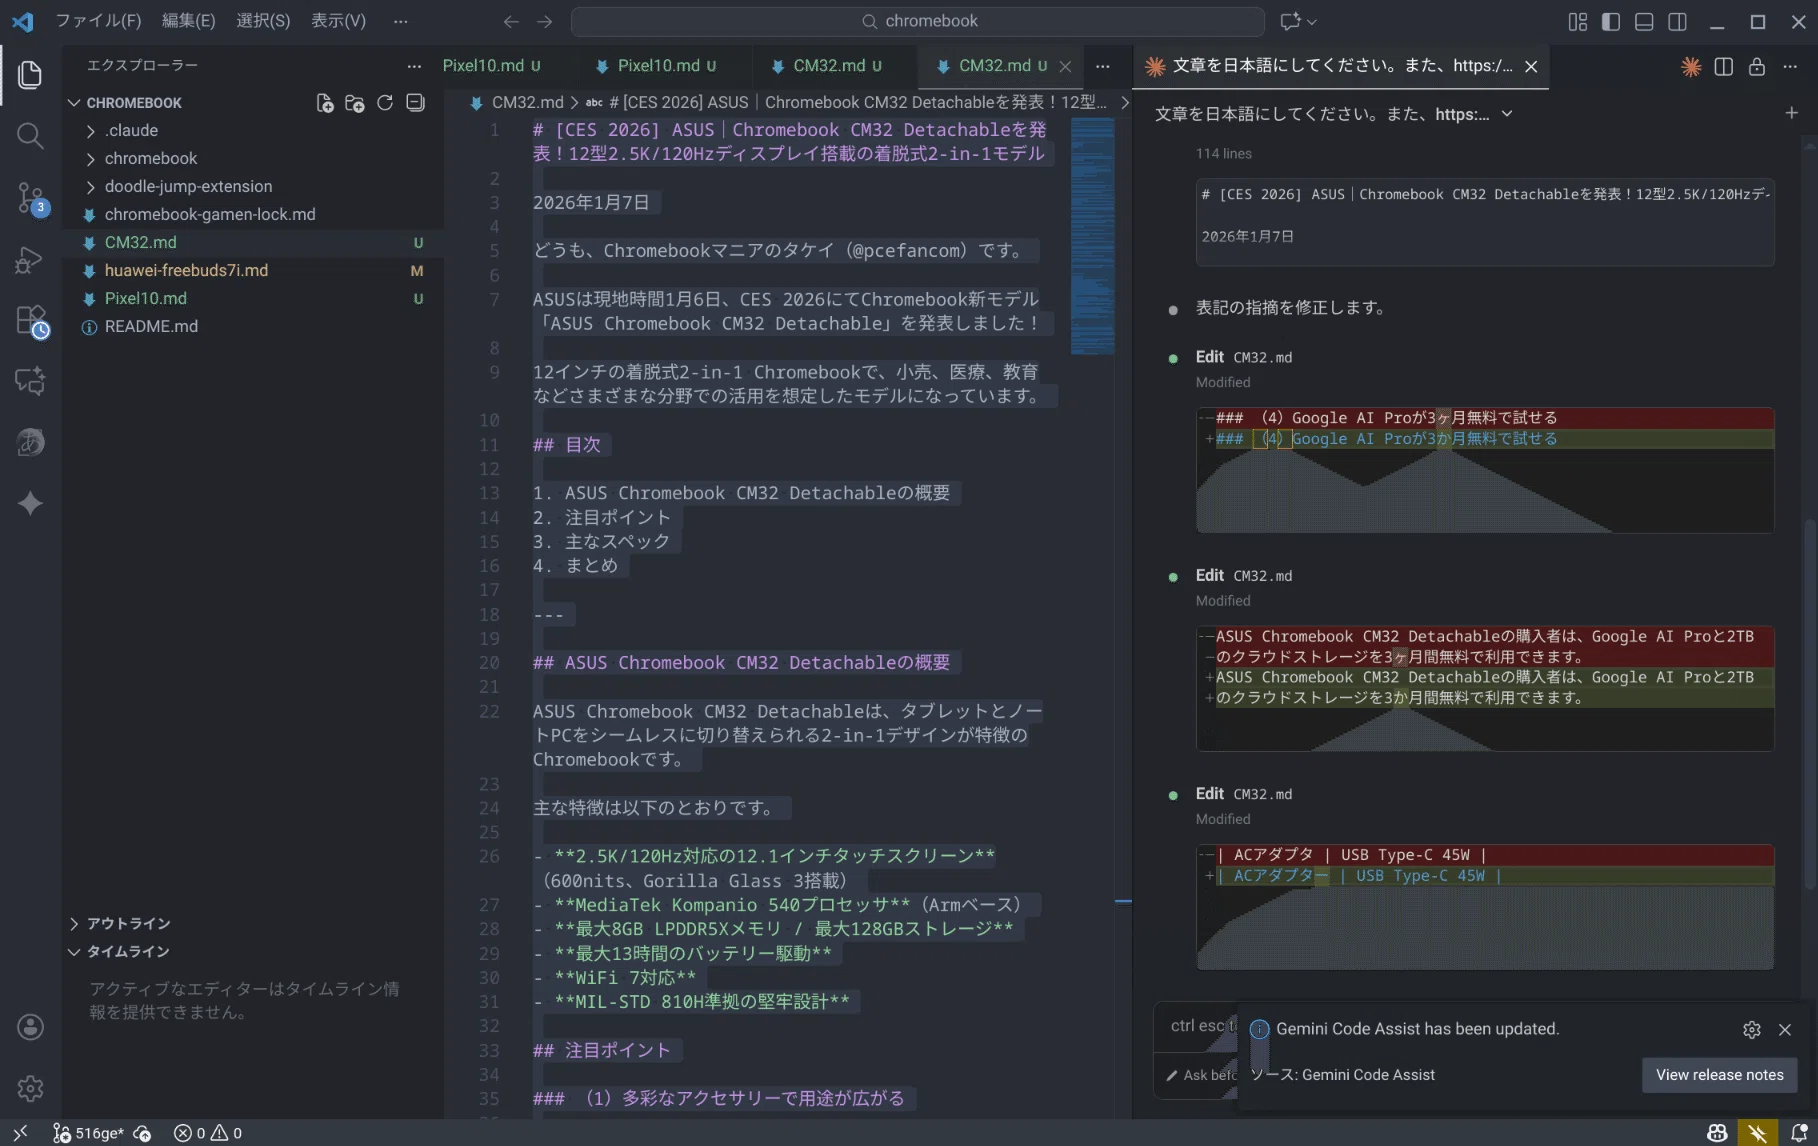Viewport: 1818px width, 1146px height.
Task: Open the Japanese 'あ' translate icon view
Action: pyautogui.click(x=30, y=442)
